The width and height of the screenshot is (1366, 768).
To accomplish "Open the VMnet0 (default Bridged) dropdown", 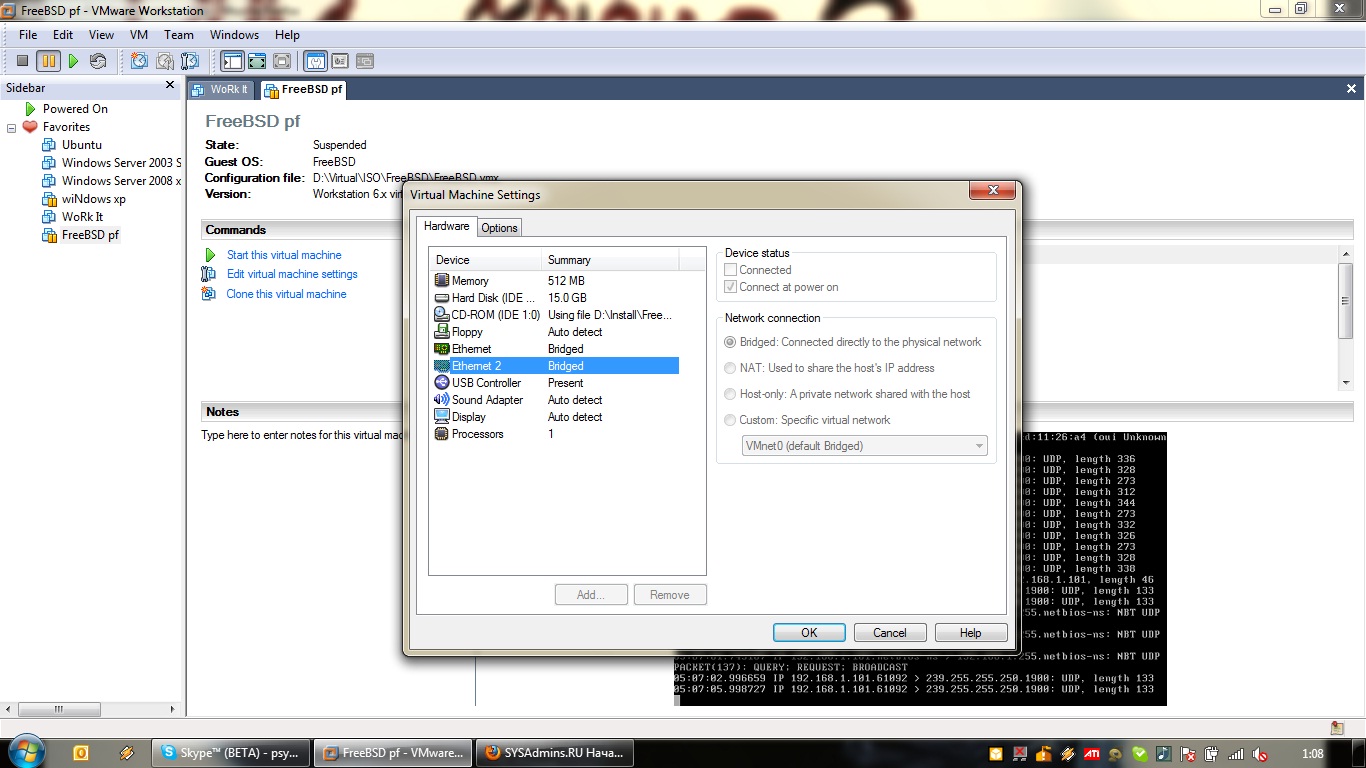I will click(864, 446).
